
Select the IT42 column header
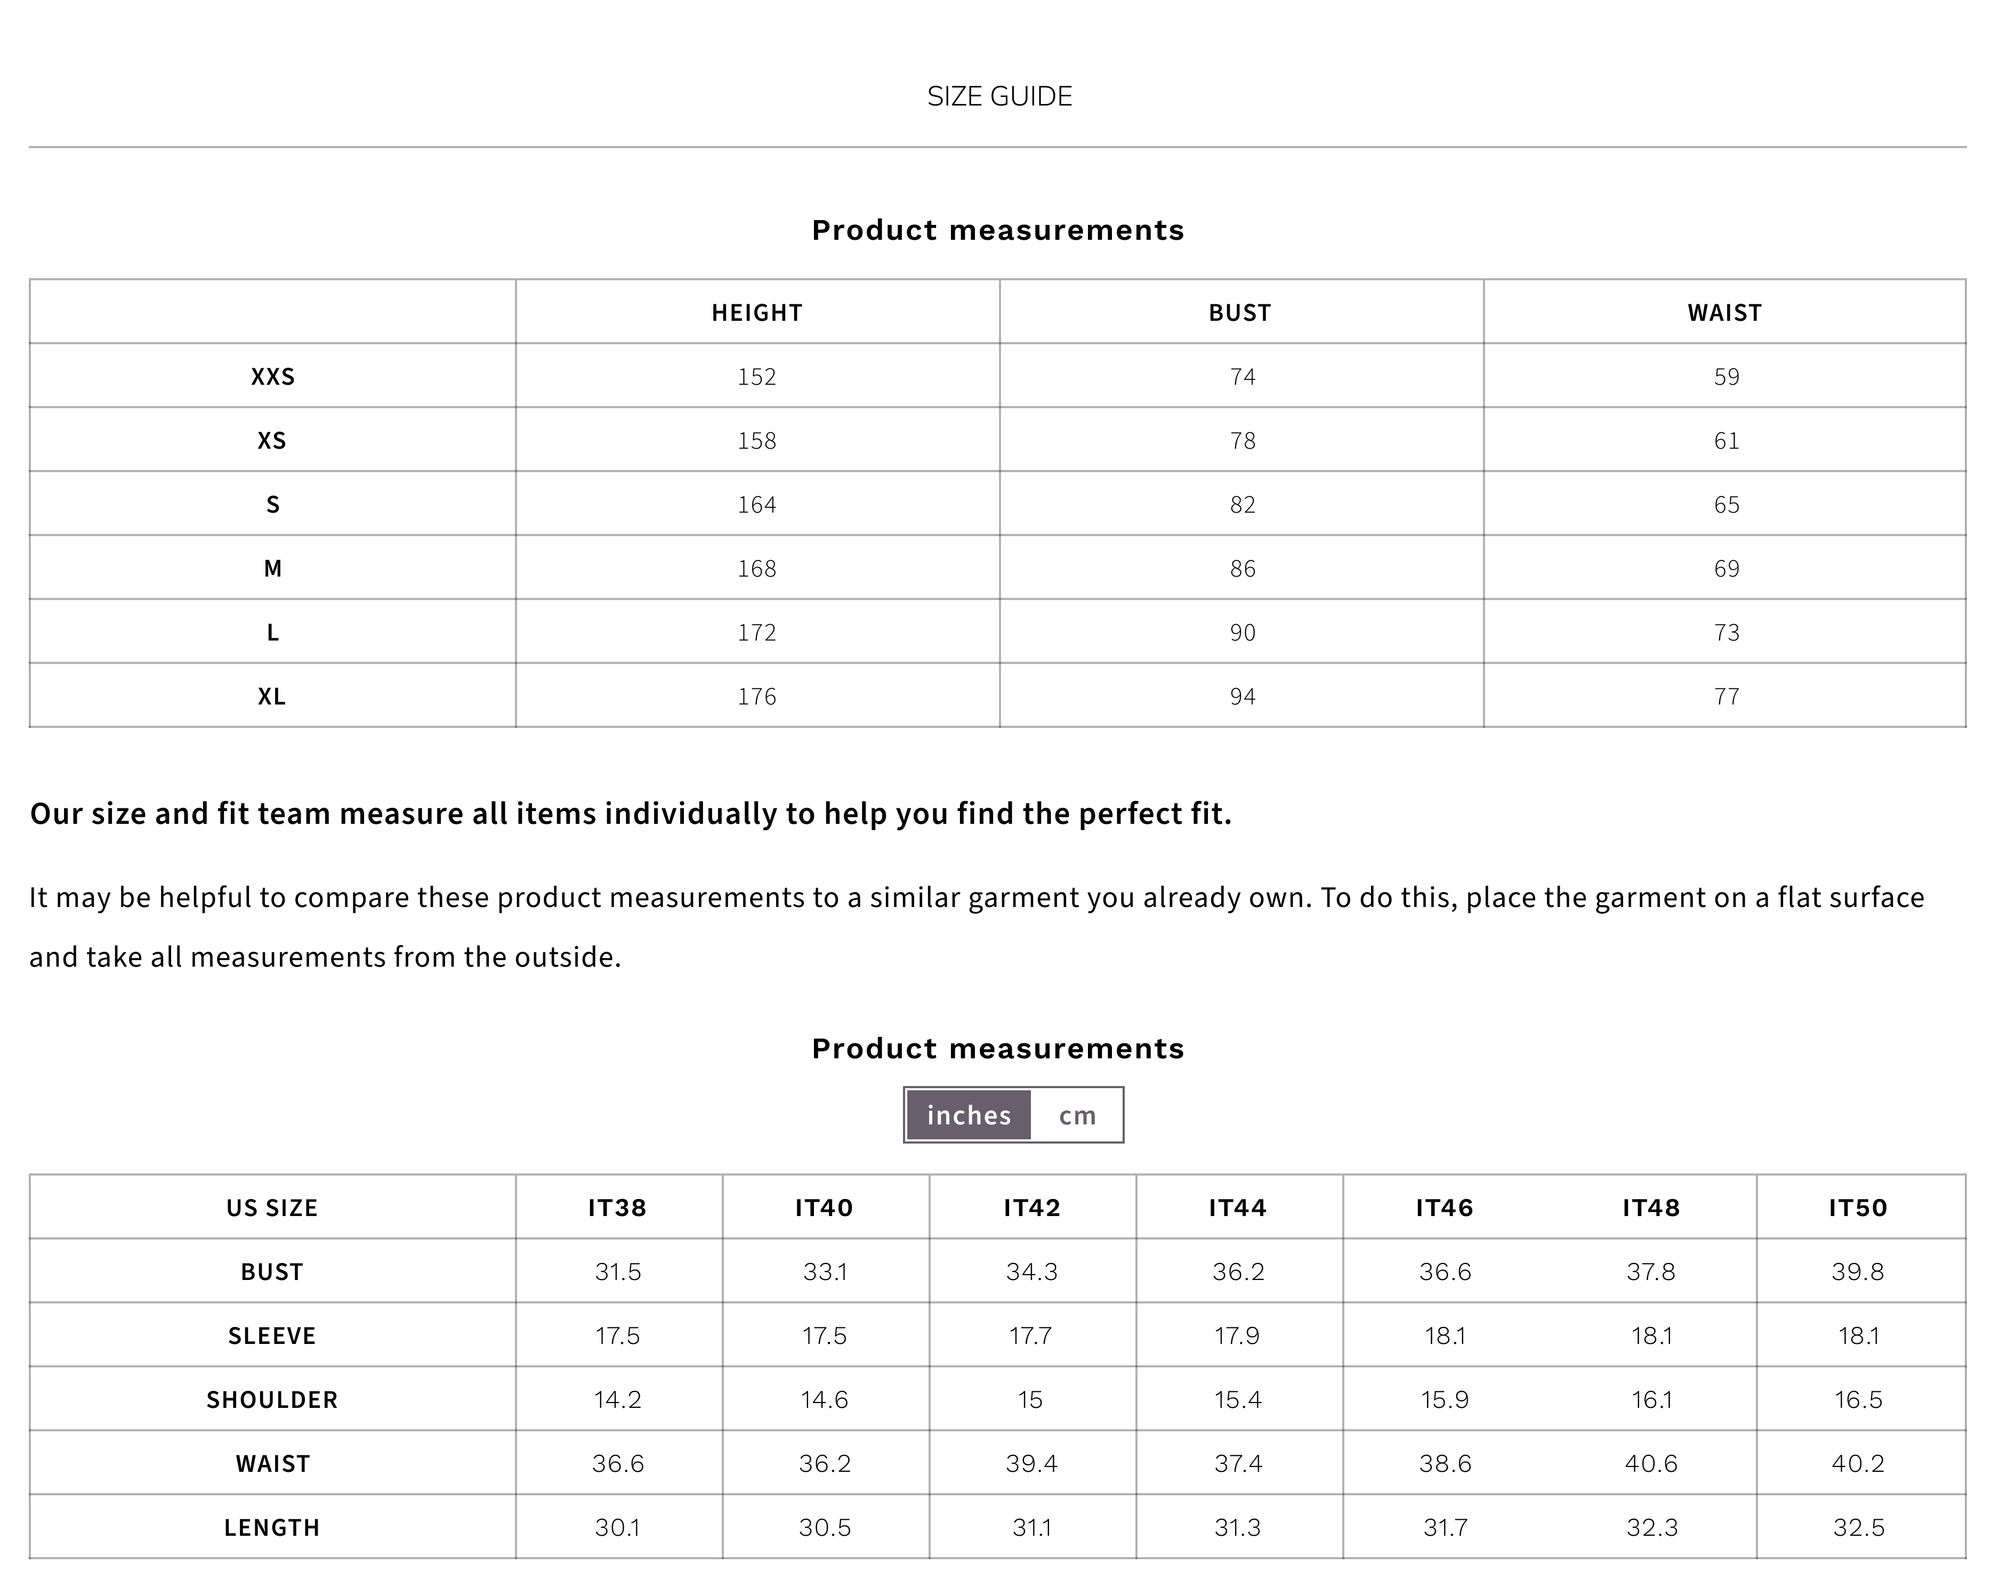point(1031,1208)
